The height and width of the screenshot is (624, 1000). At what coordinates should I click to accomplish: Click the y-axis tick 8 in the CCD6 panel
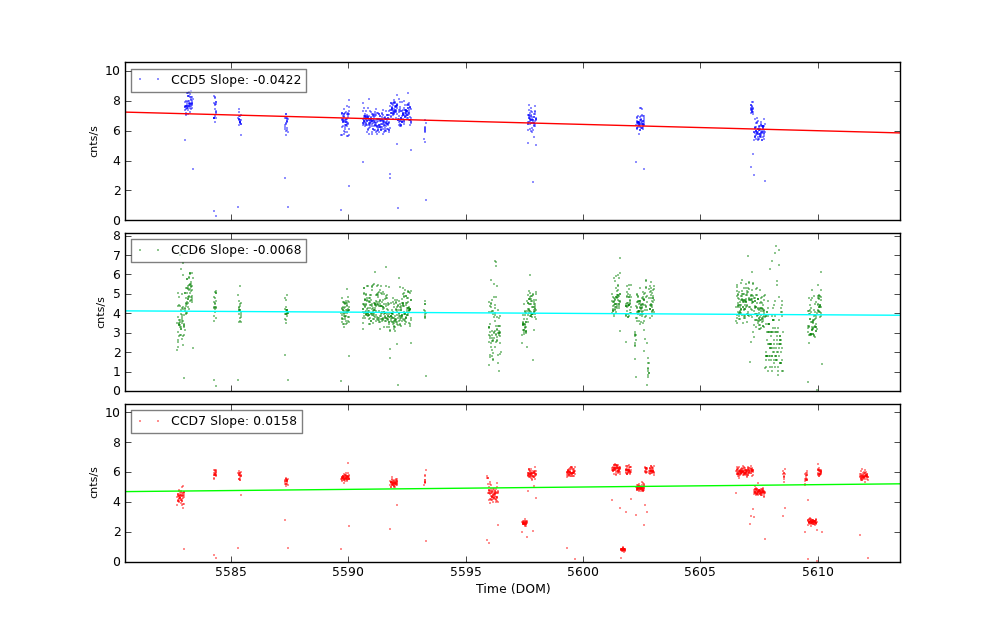coord(117,236)
